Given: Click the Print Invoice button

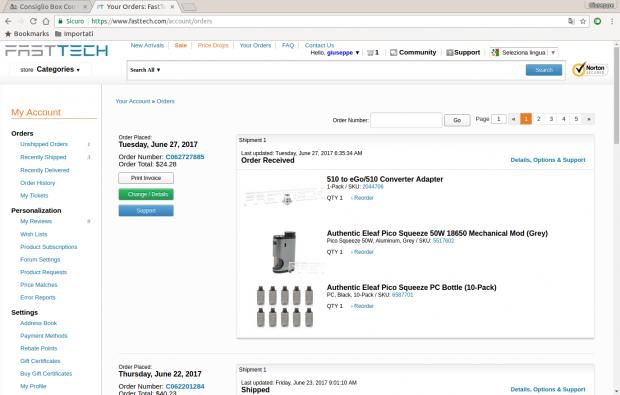Looking at the screenshot, I should coord(146,178).
